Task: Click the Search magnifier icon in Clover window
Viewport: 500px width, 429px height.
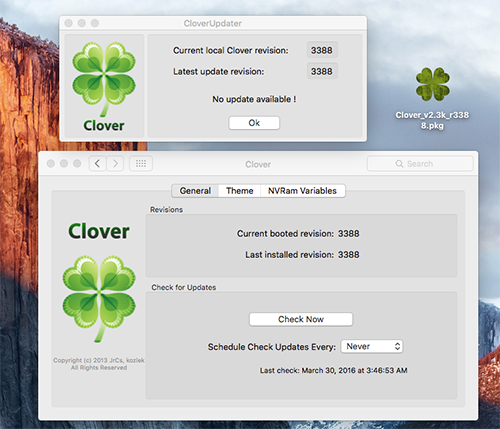Action: click(x=399, y=164)
